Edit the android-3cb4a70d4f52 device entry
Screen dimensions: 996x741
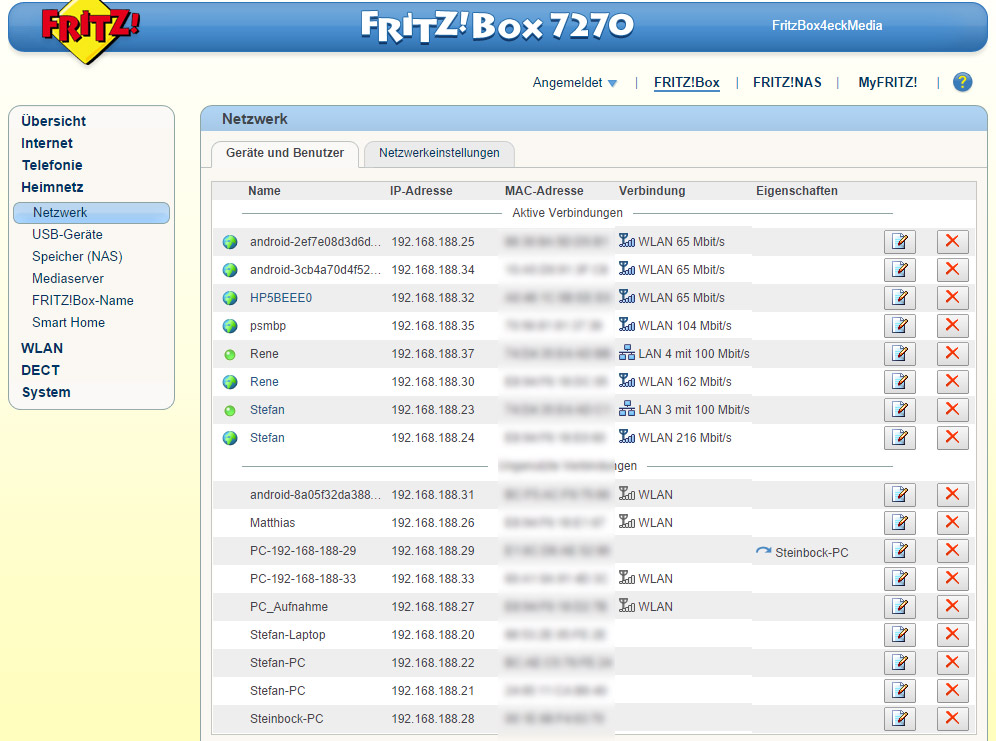[x=899, y=269]
